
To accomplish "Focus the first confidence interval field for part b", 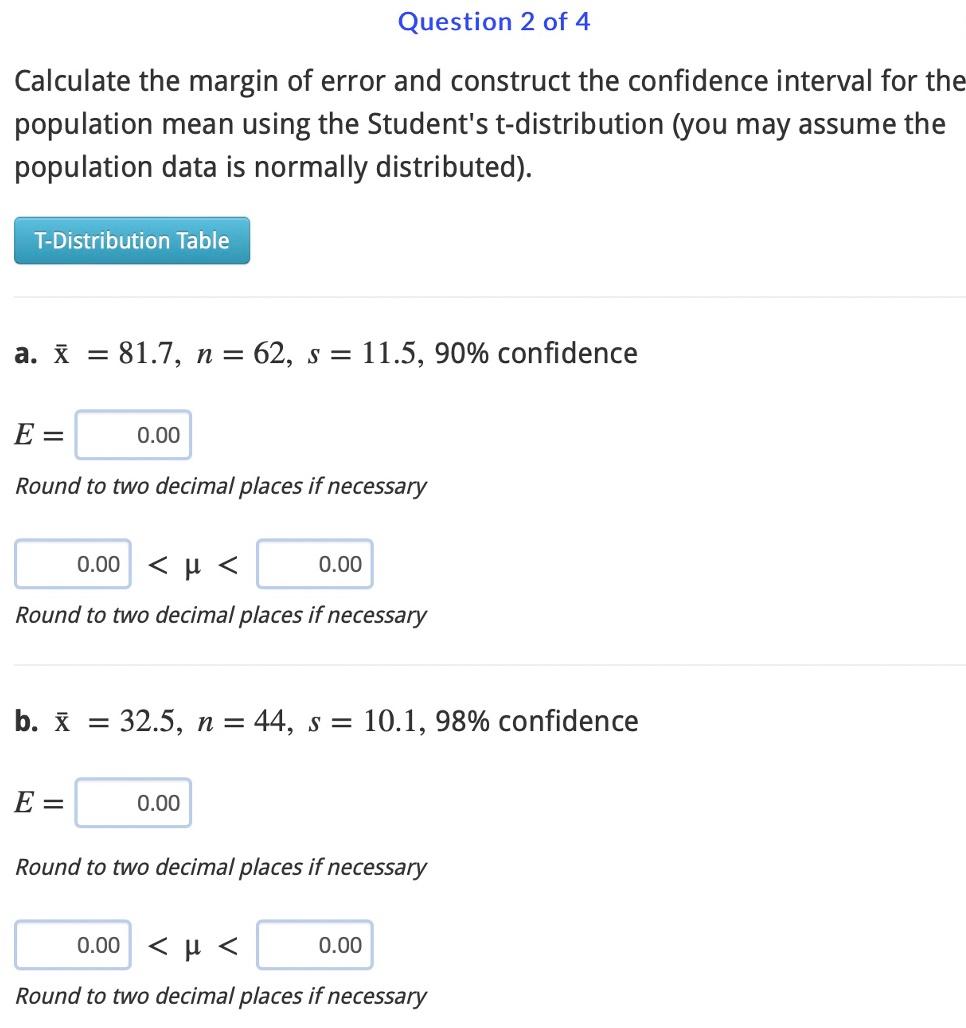I will click(x=73, y=944).
